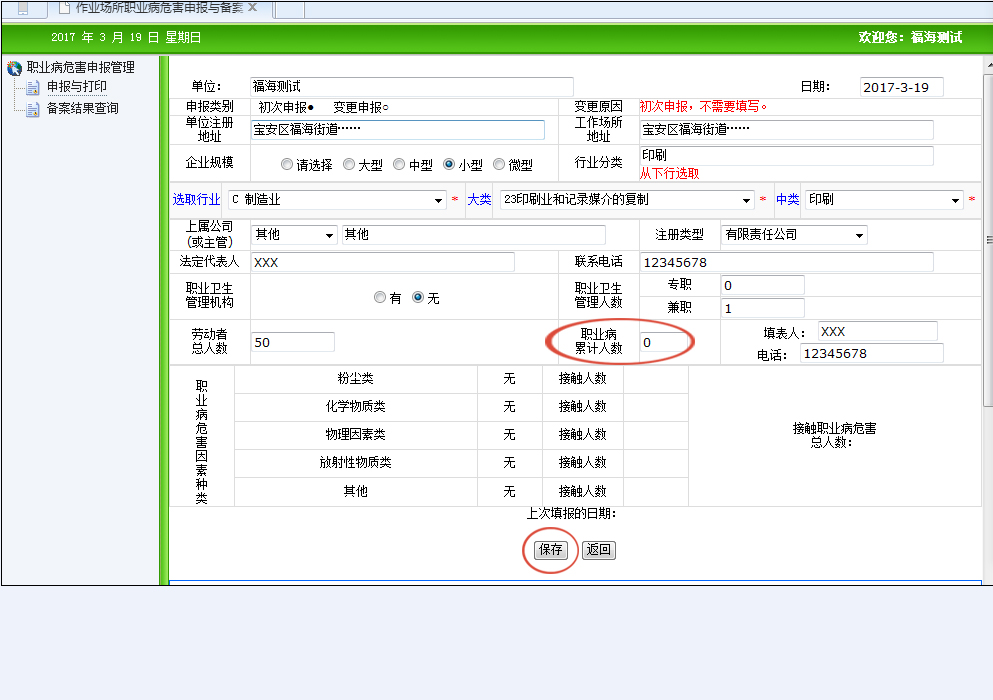Switch to the 作业场所职业病危害申报与备案 tab
The image size is (993, 700).
(x=160, y=8)
